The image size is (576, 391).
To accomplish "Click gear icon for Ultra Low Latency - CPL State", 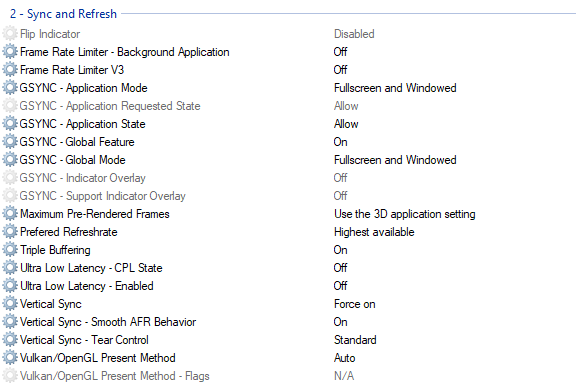I will coord(10,268).
